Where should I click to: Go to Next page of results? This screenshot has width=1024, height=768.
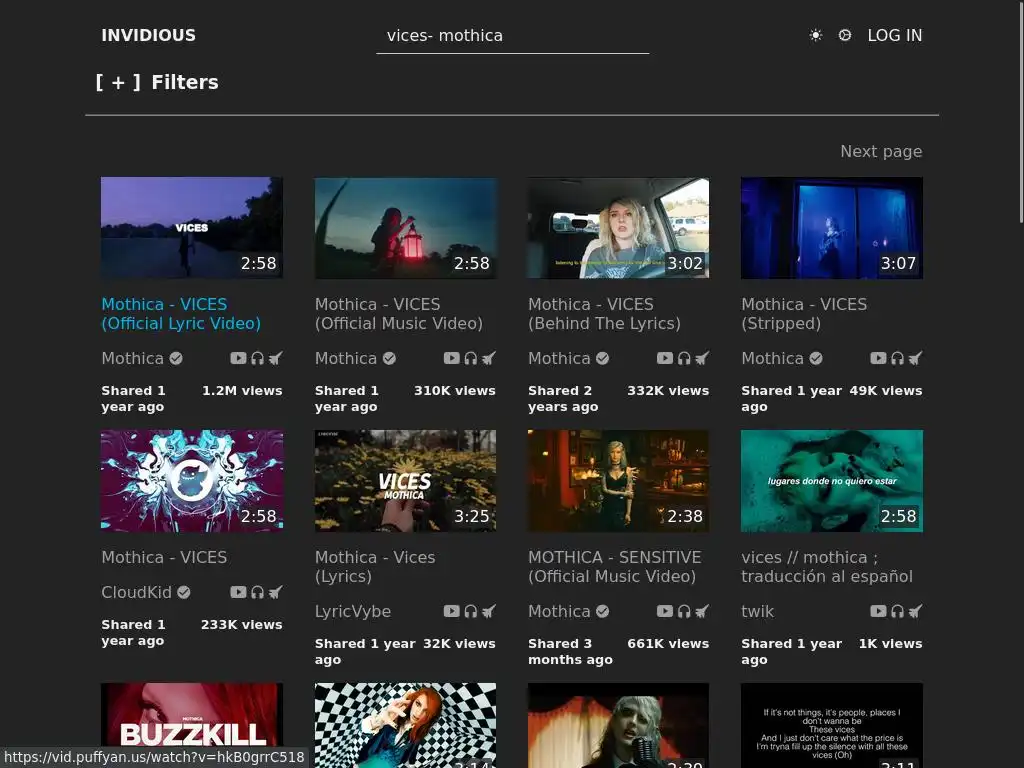click(x=881, y=152)
